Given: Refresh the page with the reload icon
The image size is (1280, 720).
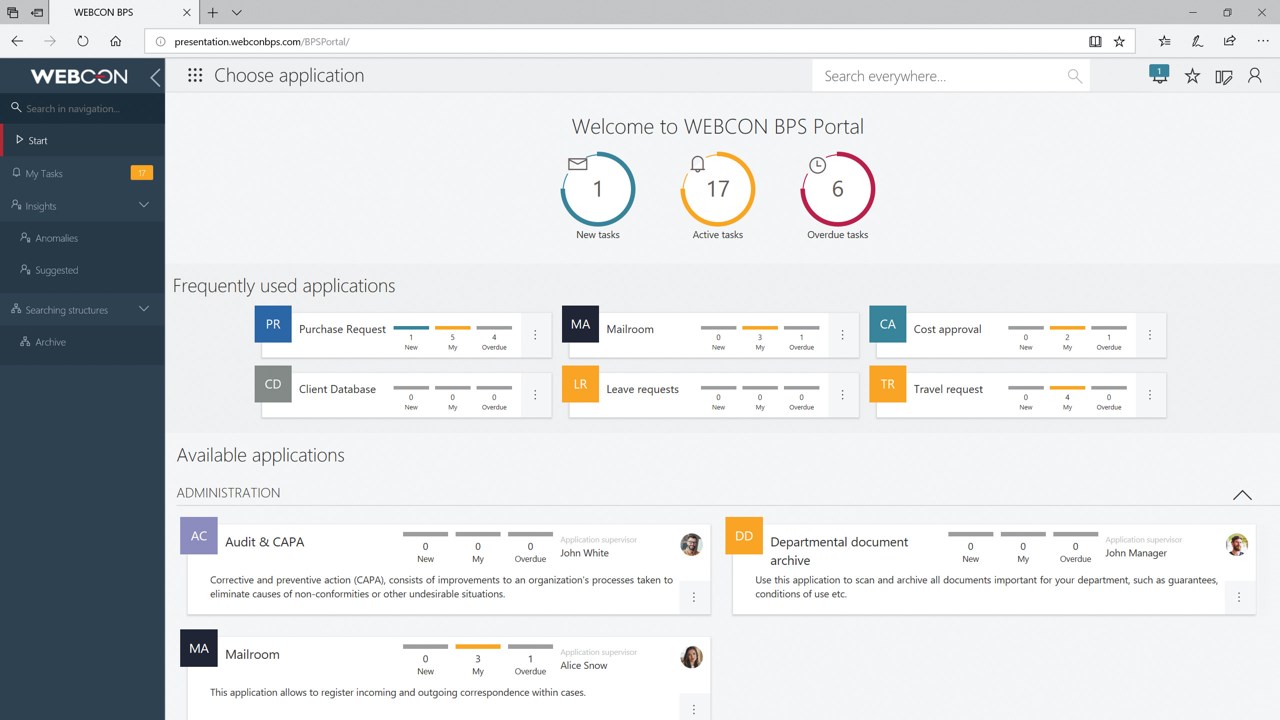Looking at the screenshot, I should coord(83,41).
